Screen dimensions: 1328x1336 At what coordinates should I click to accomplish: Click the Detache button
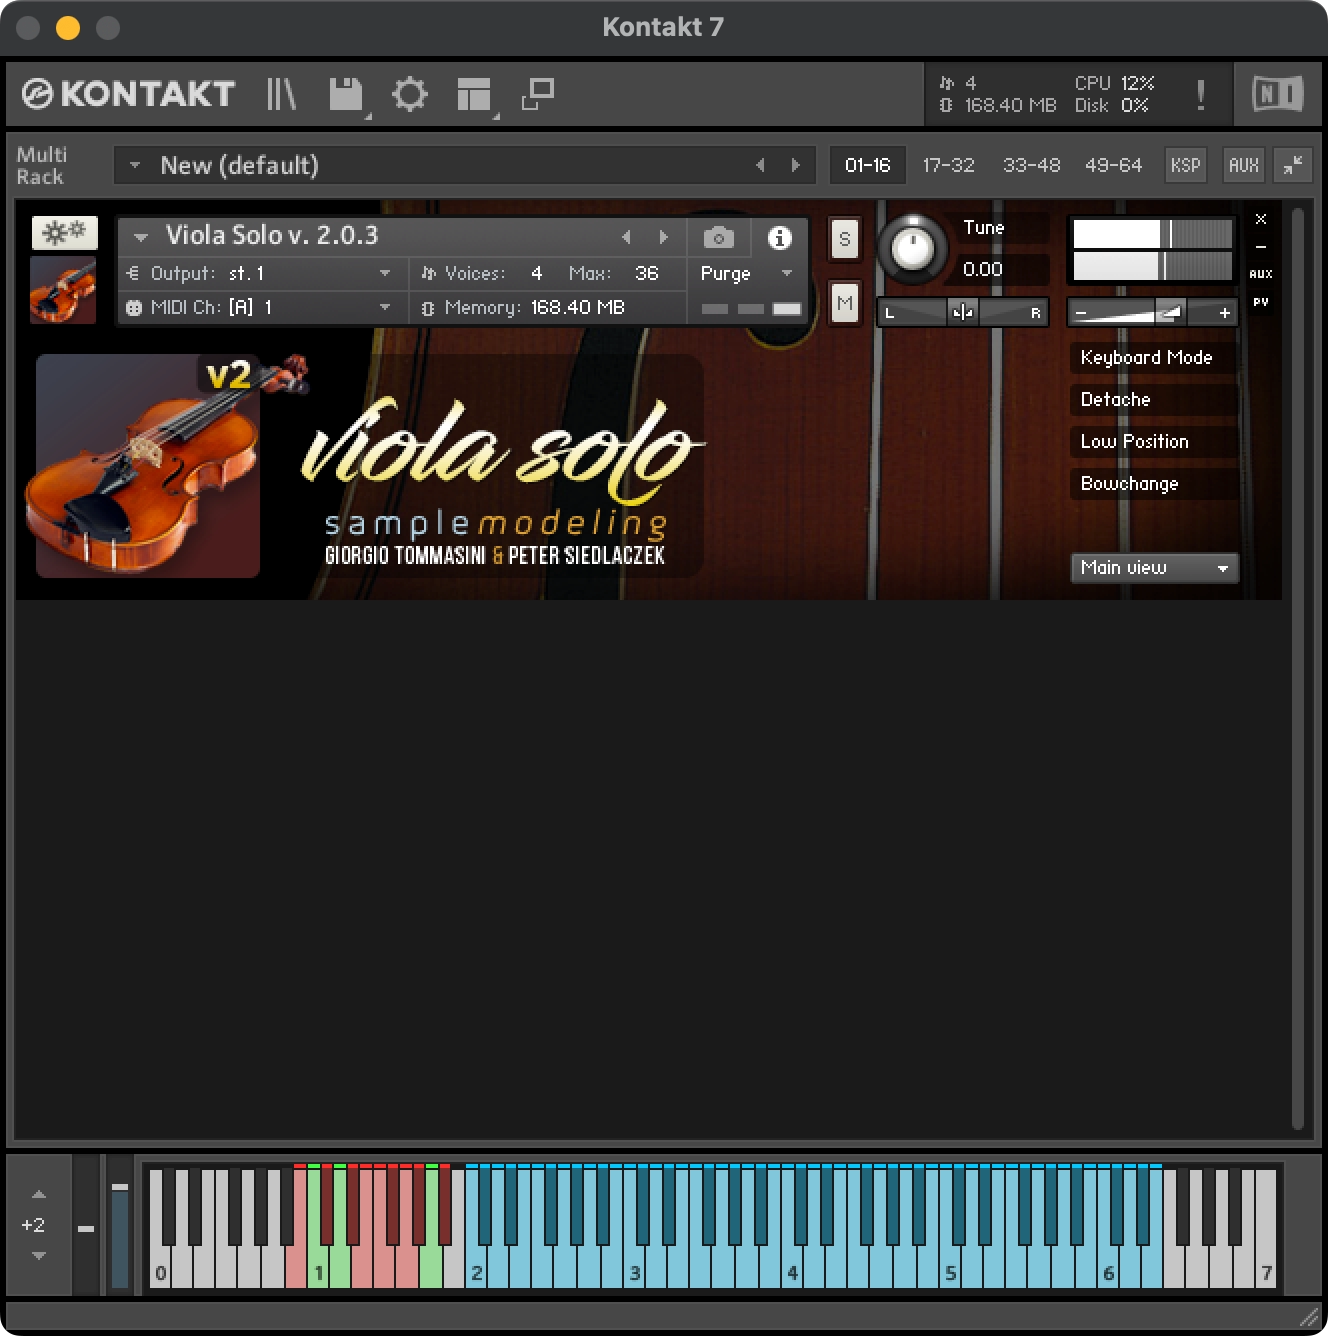click(1153, 400)
